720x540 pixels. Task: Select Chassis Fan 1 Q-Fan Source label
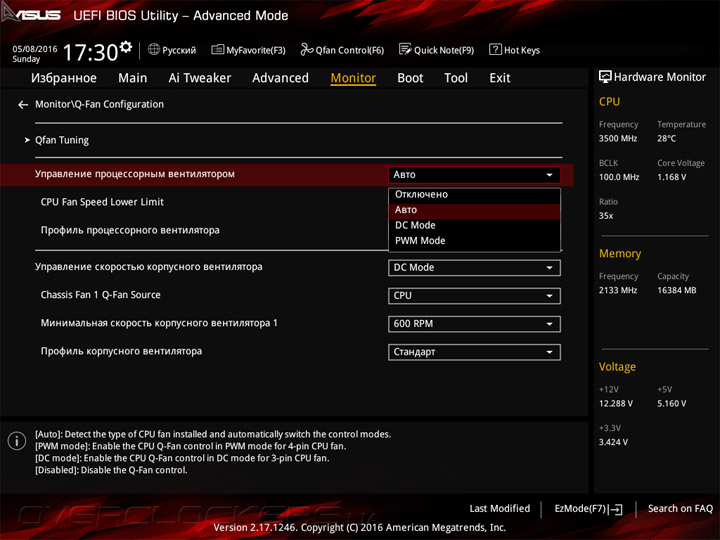(x=101, y=295)
